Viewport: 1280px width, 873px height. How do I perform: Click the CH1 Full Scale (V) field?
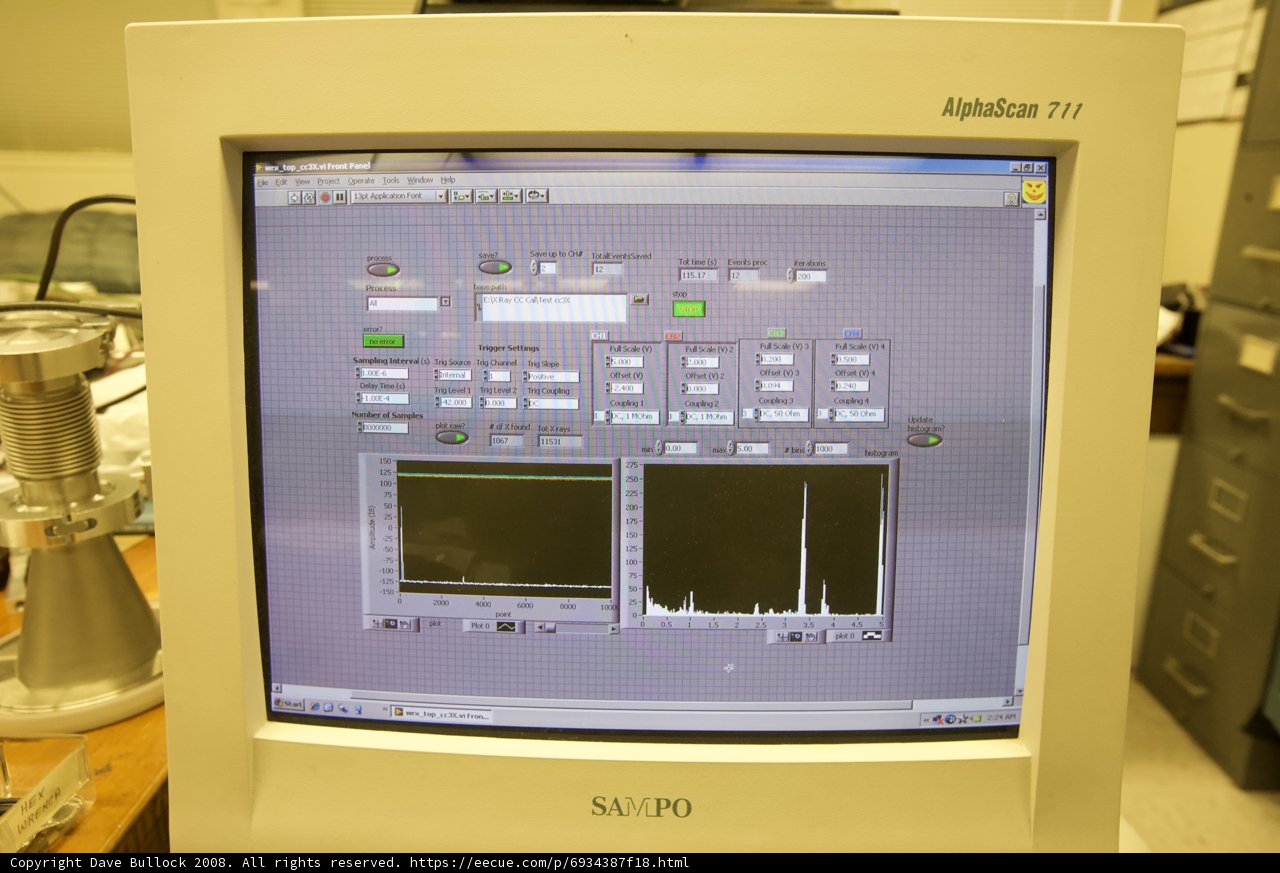tap(624, 362)
